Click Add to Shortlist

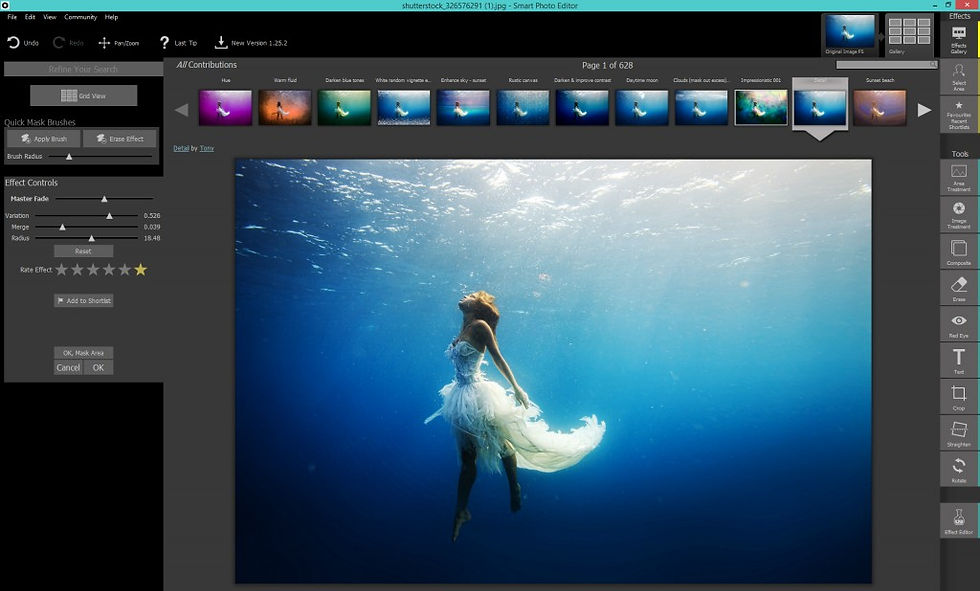[x=83, y=300]
